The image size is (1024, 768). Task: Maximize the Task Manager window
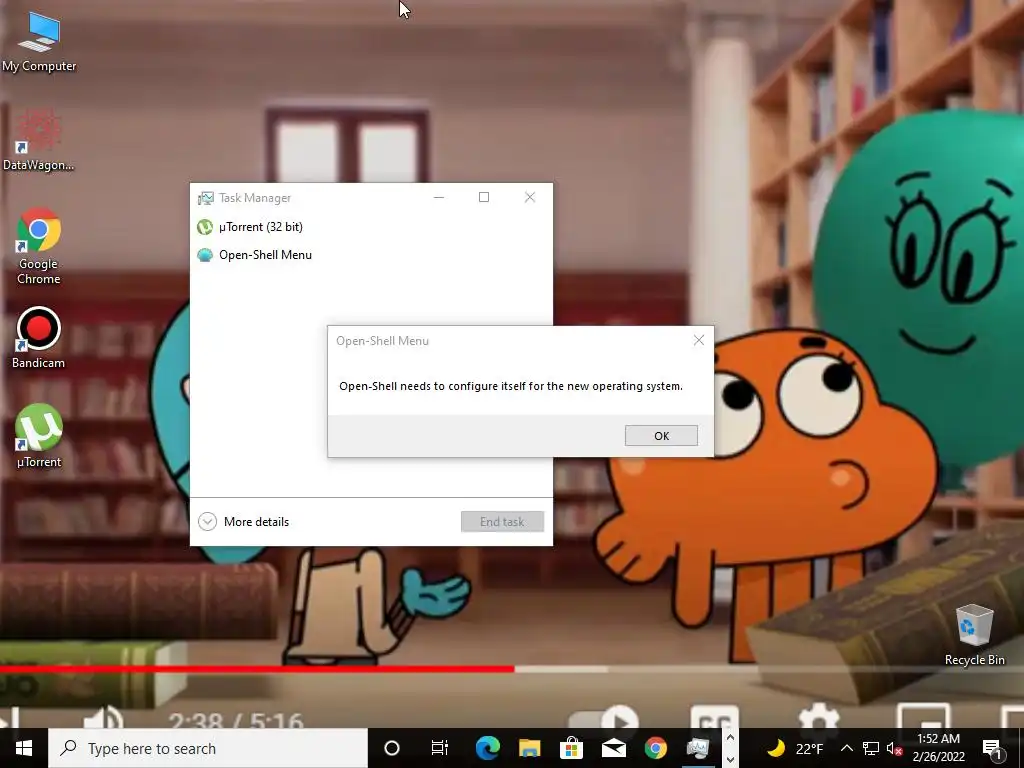pyautogui.click(x=484, y=197)
